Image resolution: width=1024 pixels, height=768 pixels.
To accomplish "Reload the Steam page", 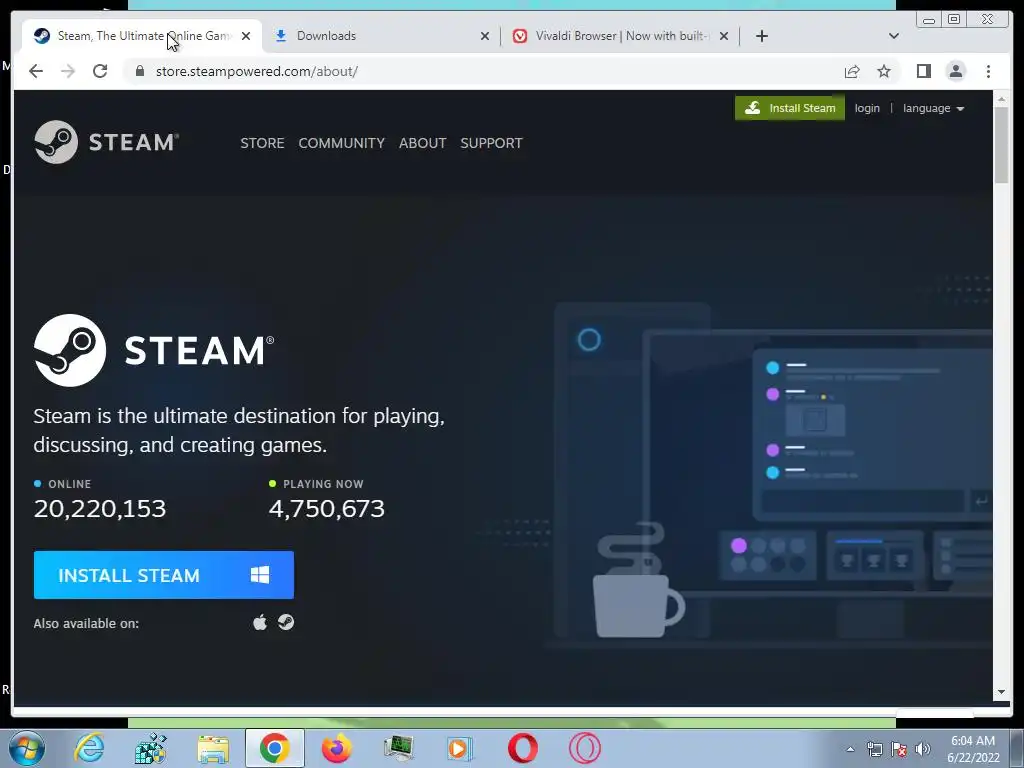I will pos(100,71).
